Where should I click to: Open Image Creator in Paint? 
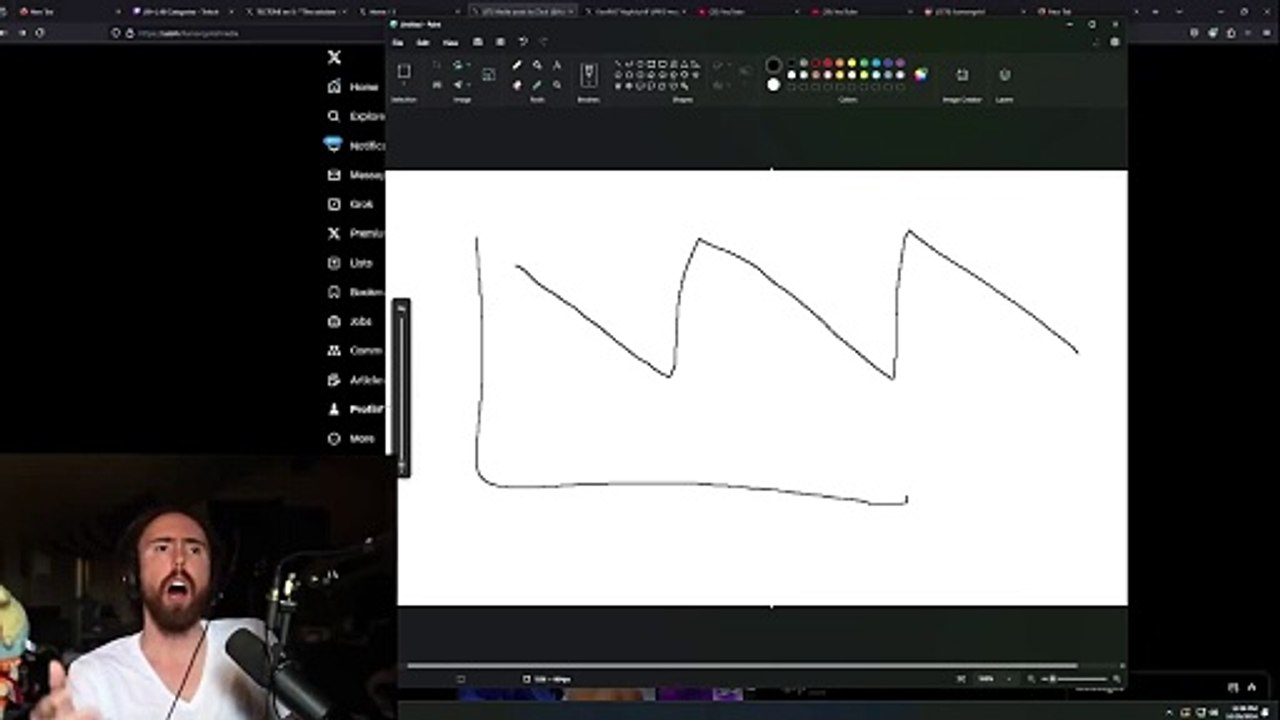tap(962, 75)
